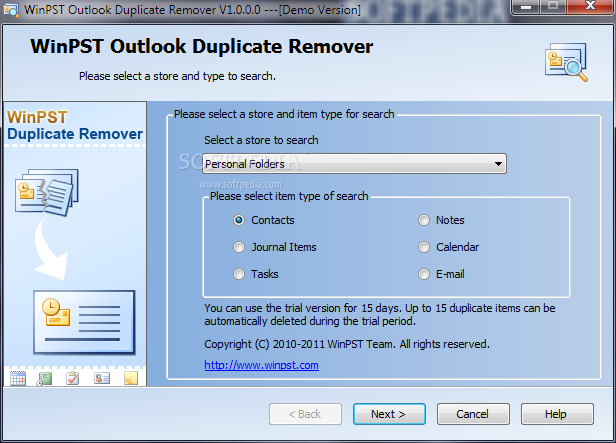The height and width of the screenshot is (443, 616).
Task: Click the trial version 15 days notice text
Action: click(380, 315)
